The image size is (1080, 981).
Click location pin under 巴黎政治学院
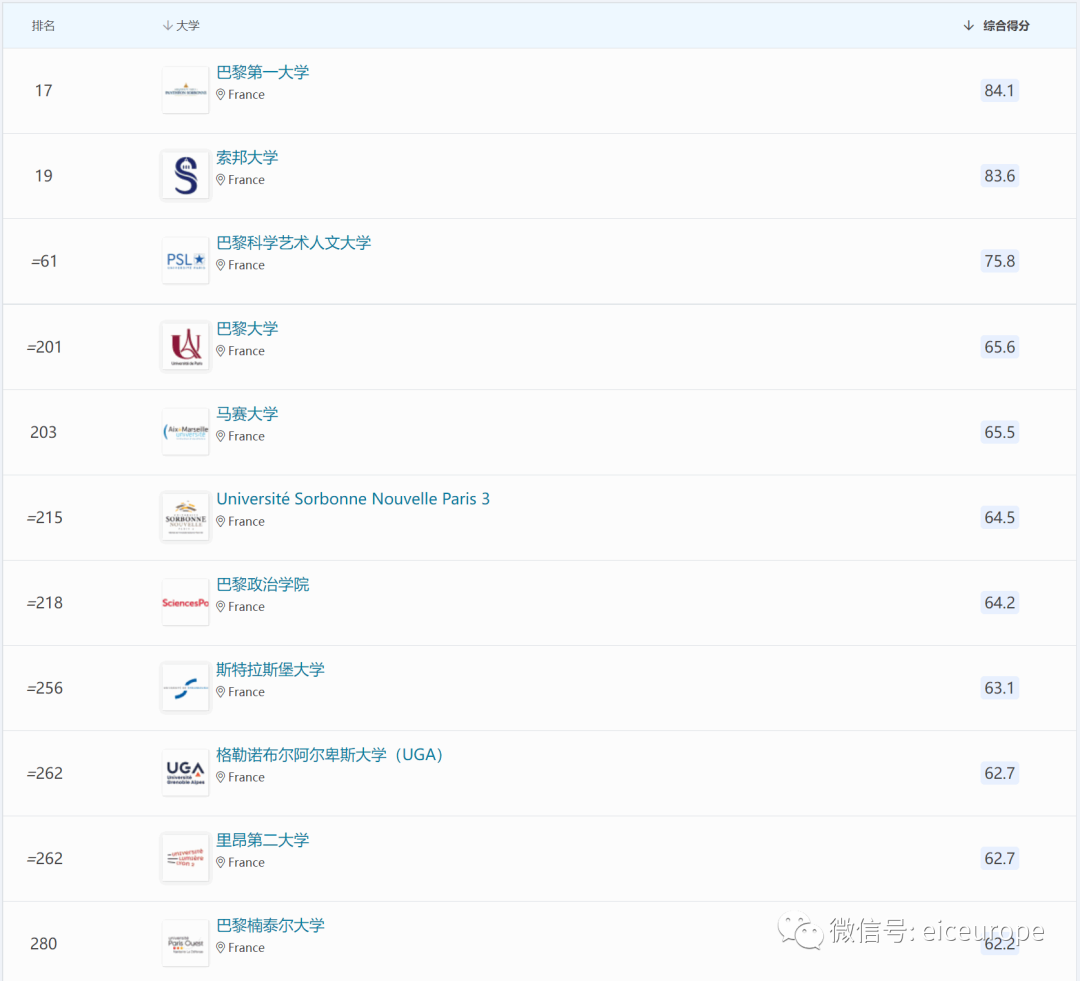click(x=220, y=607)
